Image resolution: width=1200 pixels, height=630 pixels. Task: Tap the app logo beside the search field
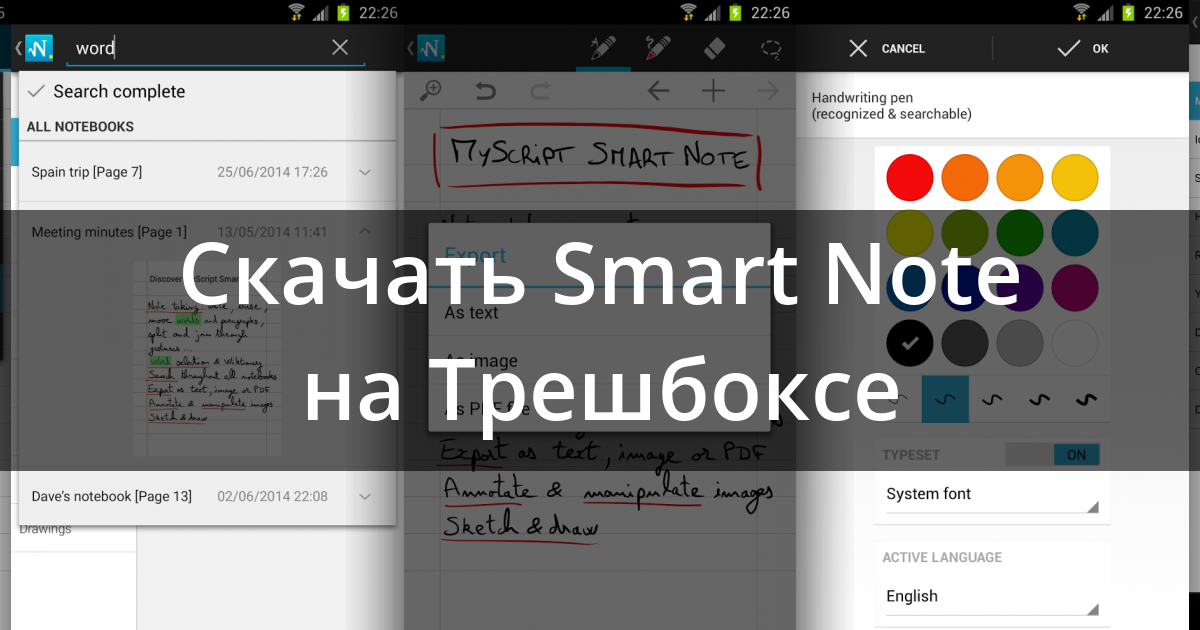point(39,48)
